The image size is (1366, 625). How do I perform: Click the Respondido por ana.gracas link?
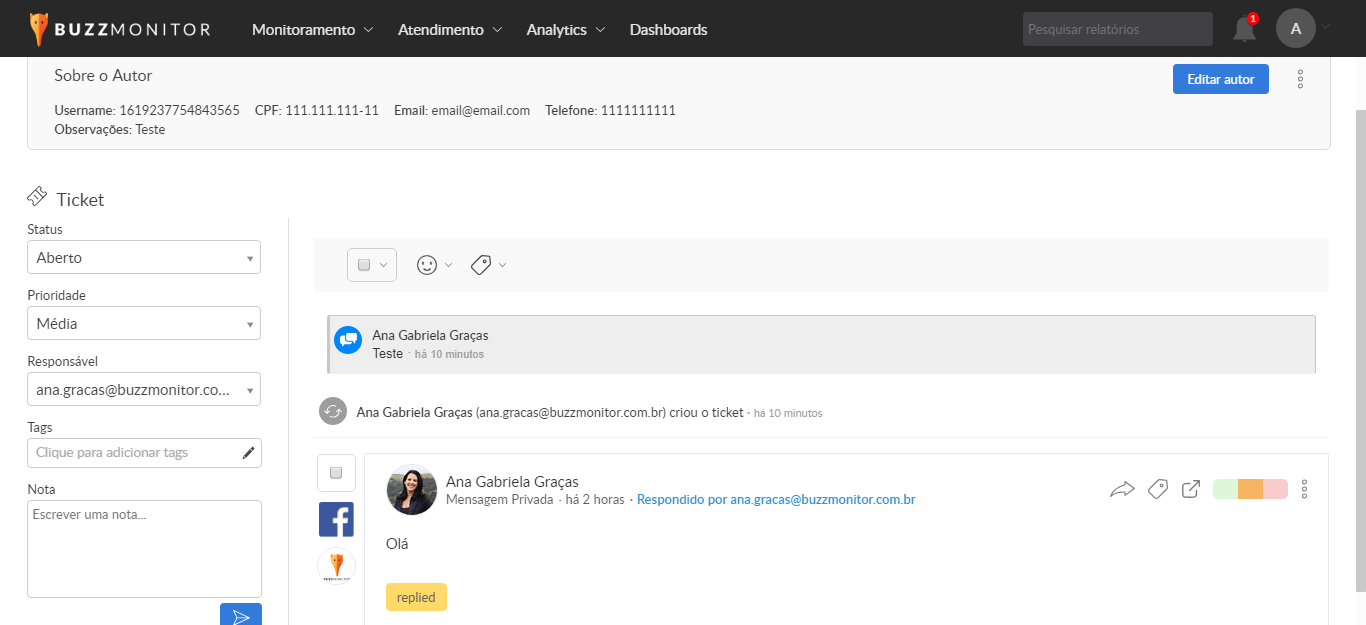[x=776, y=499]
